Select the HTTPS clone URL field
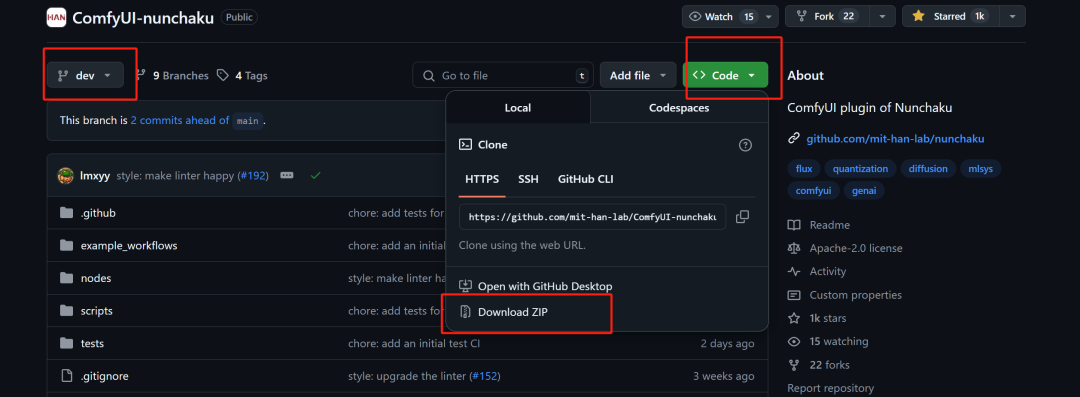 click(592, 216)
